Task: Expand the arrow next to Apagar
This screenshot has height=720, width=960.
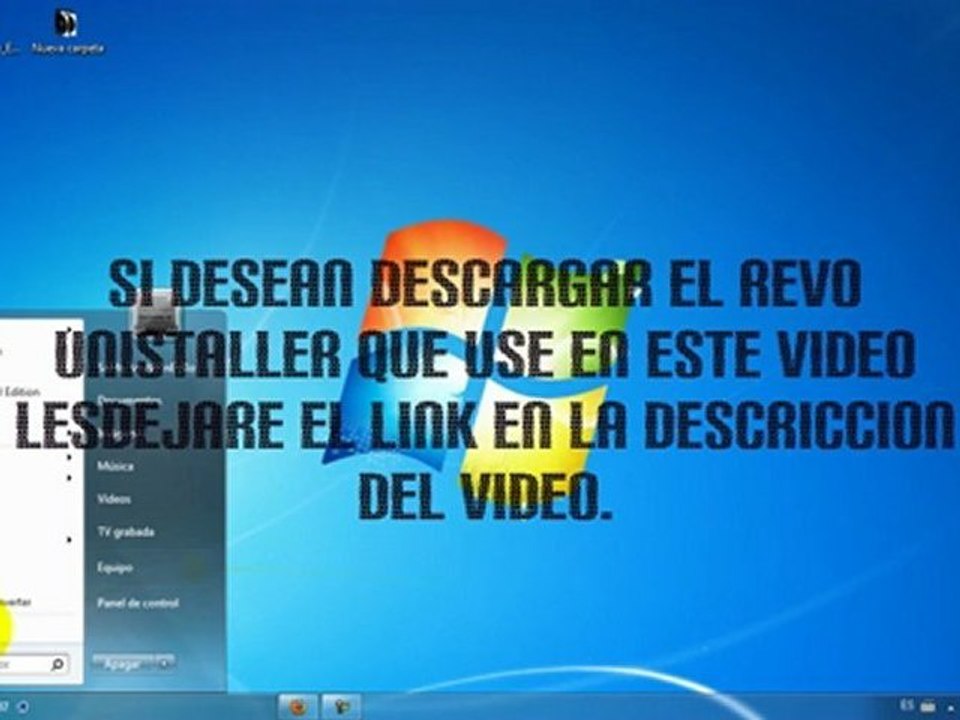Action: (x=165, y=664)
